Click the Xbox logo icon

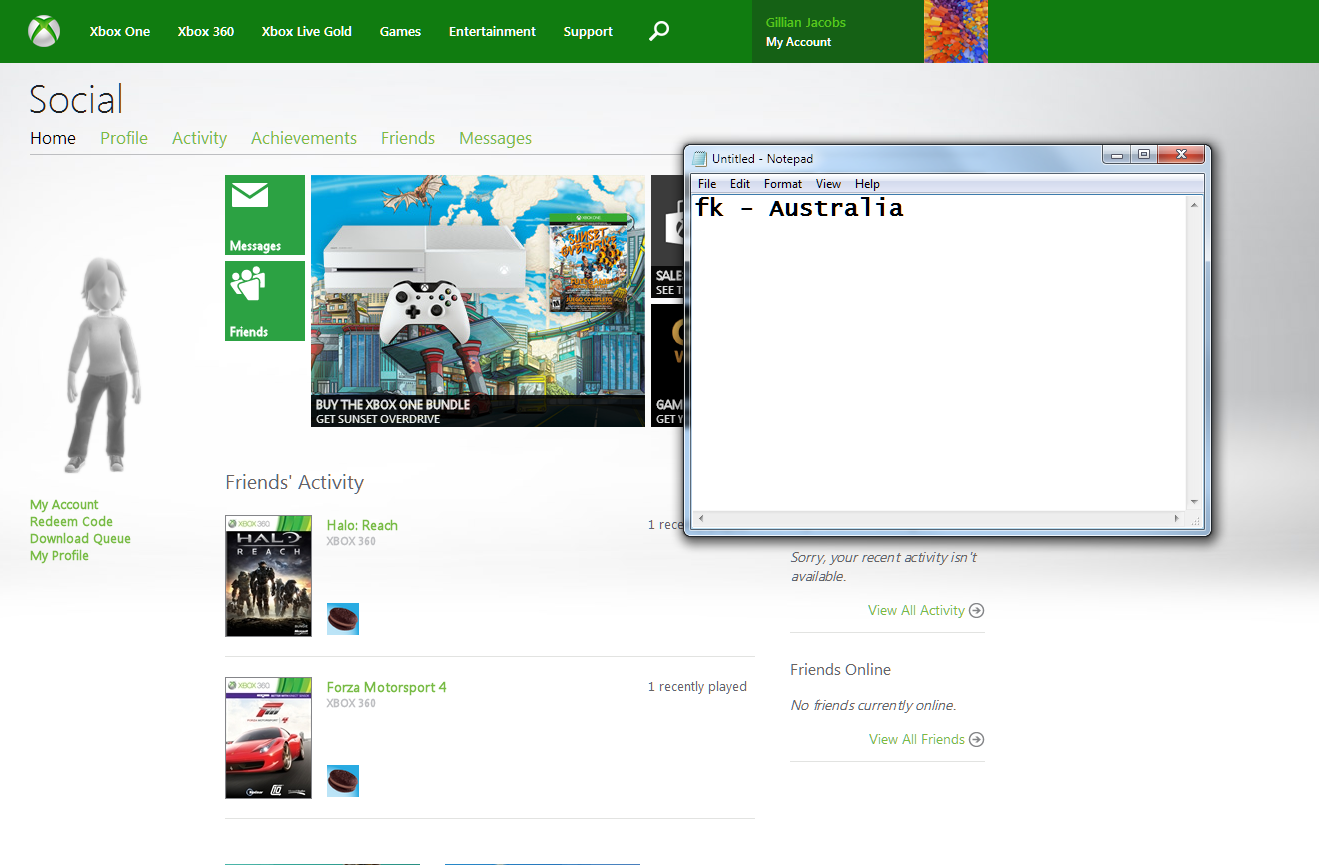click(x=44, y=31)
